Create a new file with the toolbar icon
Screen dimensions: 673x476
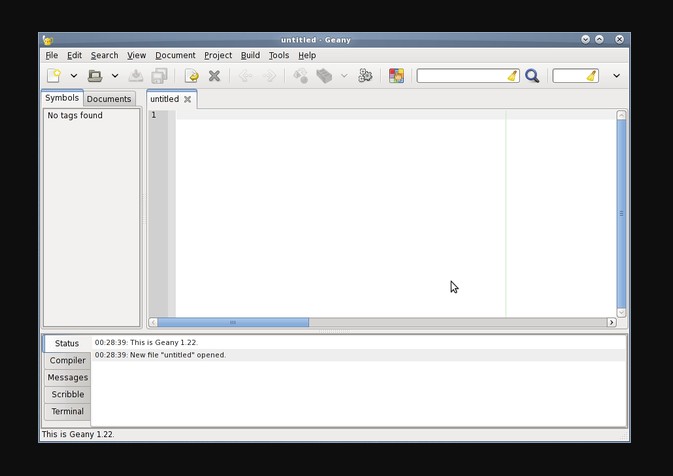click(x=54, y=76)
